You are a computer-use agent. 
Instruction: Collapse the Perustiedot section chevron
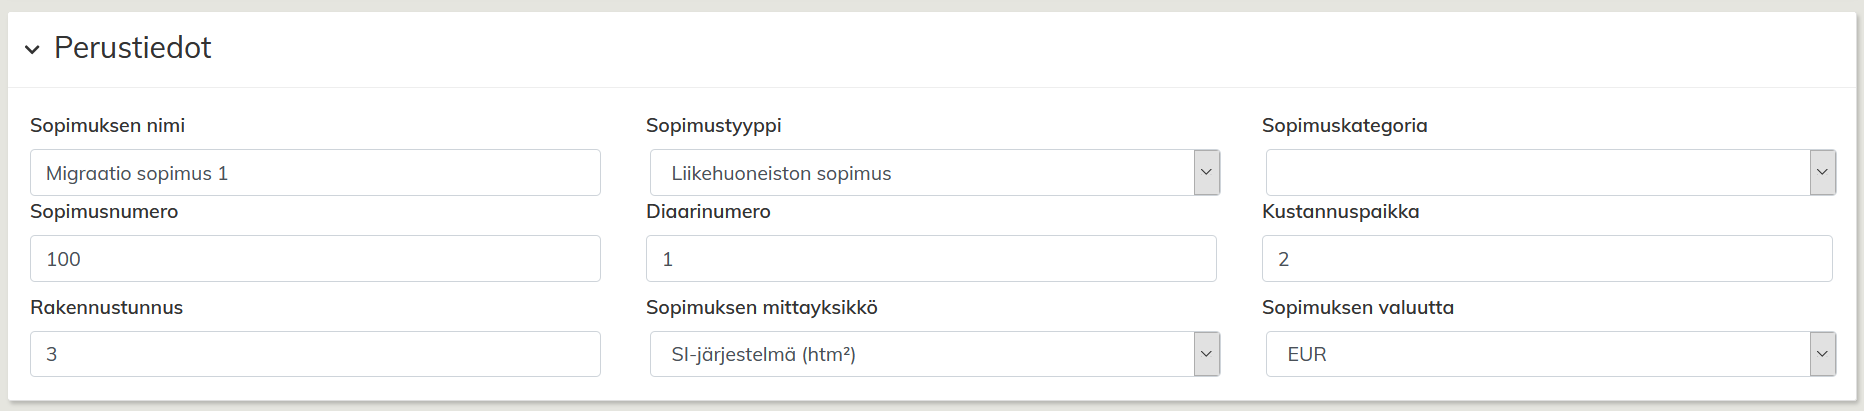32,49
